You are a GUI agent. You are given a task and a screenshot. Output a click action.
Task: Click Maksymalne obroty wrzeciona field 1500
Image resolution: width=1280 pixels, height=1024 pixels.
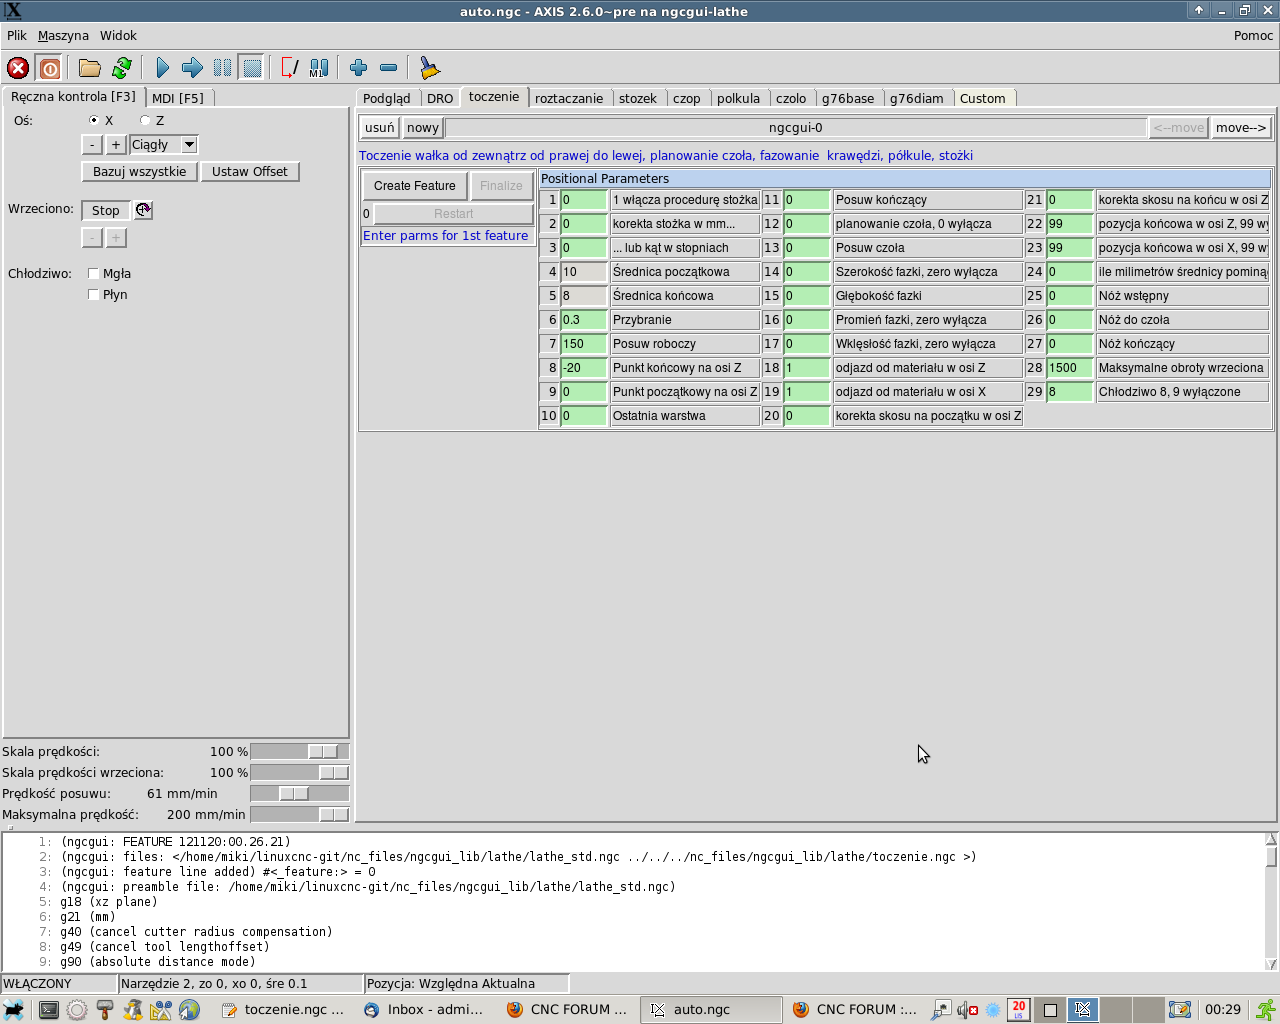coord(1070,368)
